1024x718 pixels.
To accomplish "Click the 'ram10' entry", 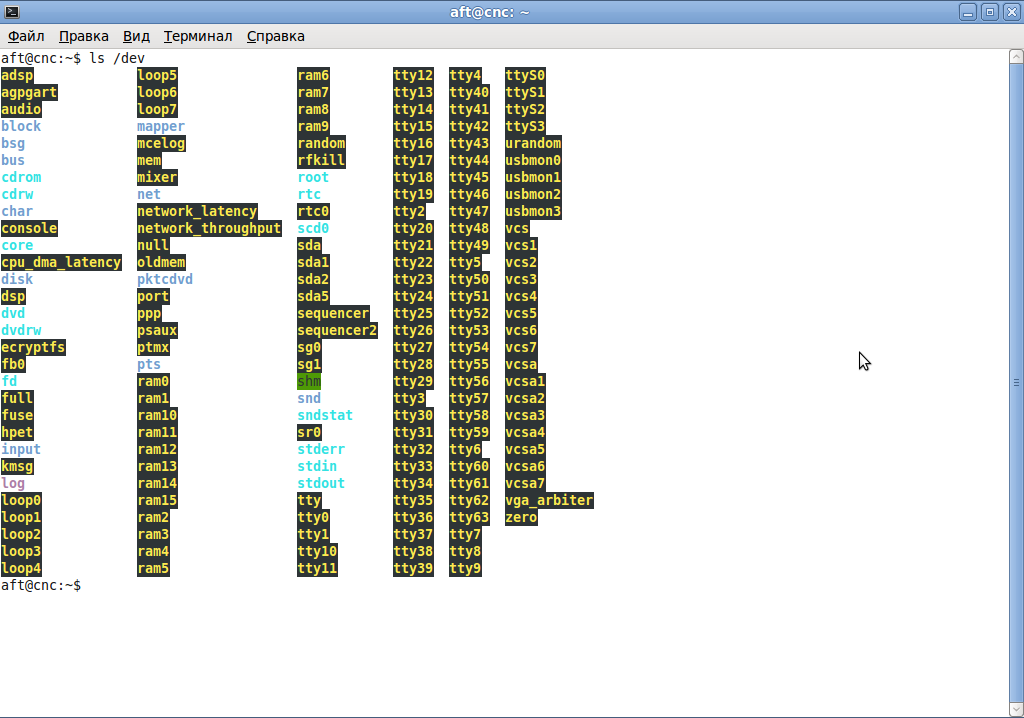I will (157, 415).
